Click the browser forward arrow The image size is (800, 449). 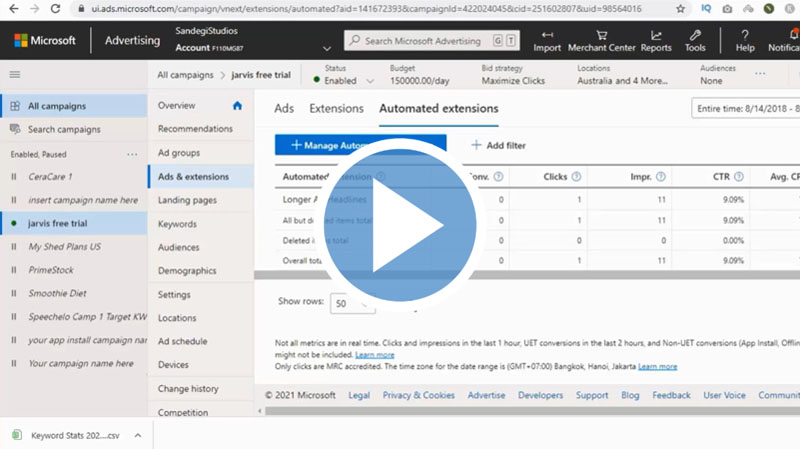[34, 9]
